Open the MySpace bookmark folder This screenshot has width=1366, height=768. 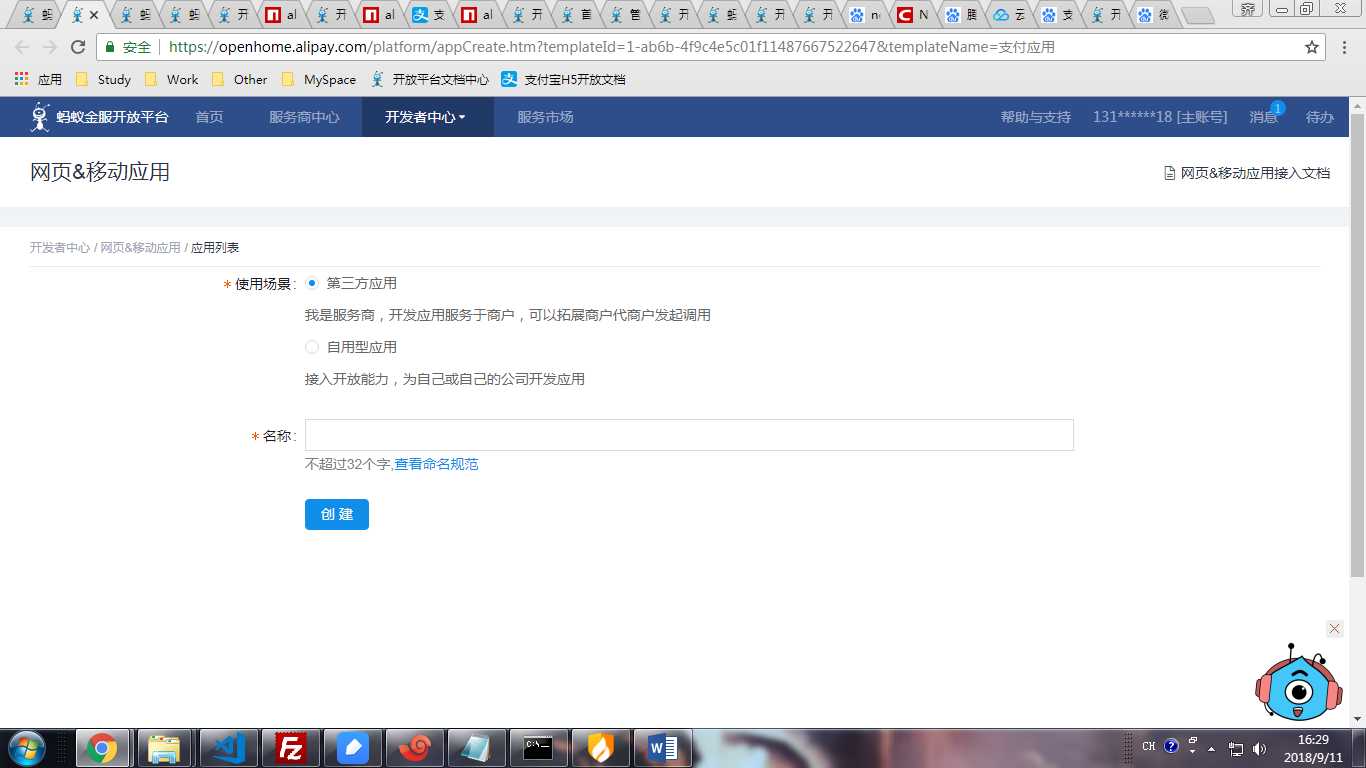(x=318, y=79)
